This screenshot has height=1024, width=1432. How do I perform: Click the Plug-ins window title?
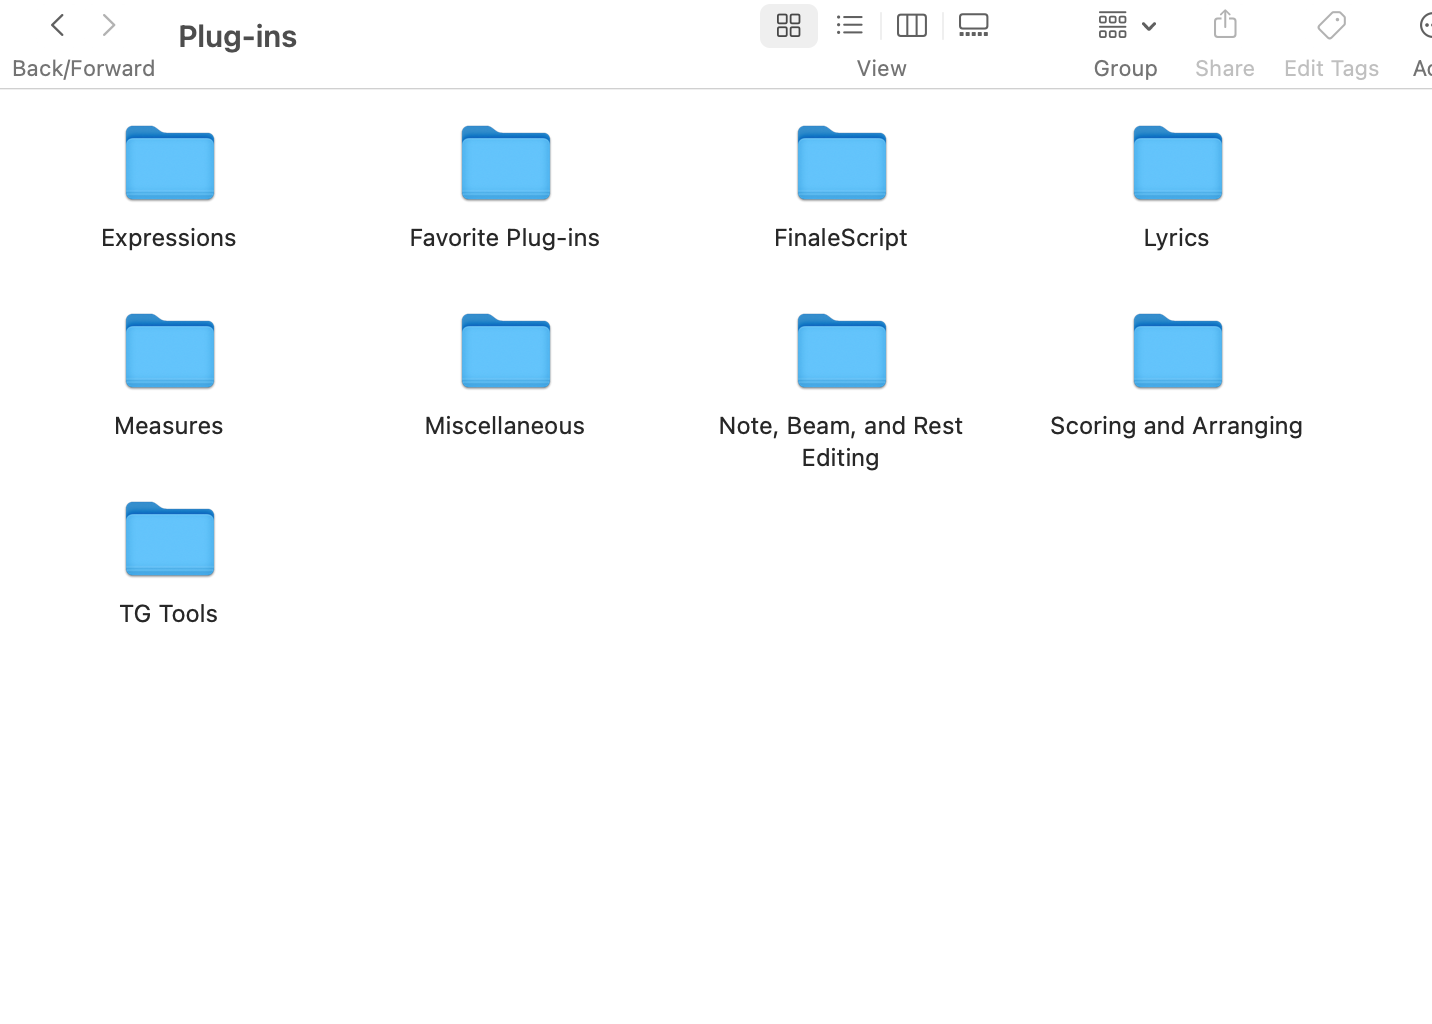click(x=238, y=36)
